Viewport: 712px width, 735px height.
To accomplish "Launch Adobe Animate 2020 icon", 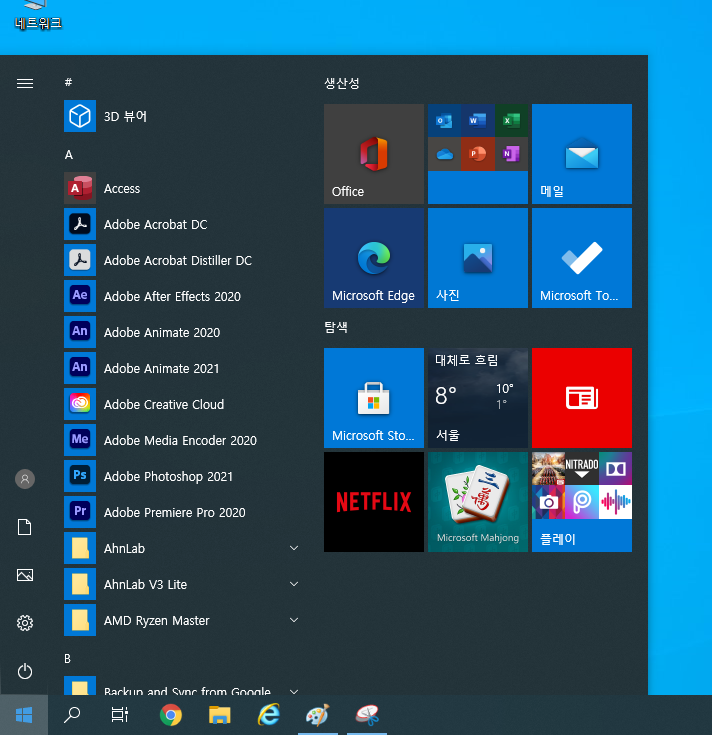I will coord(80,332).
